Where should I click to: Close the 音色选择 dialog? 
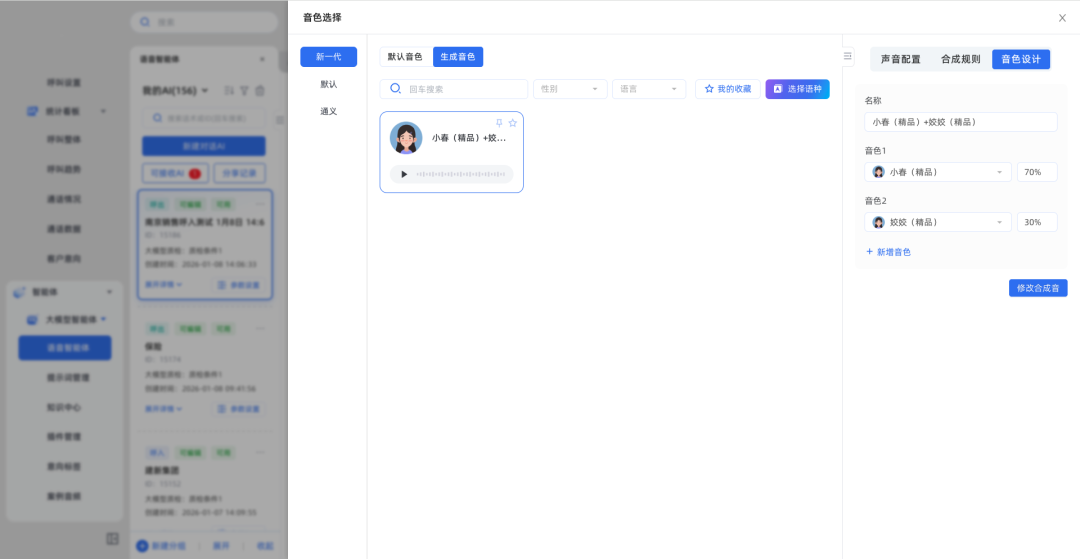point(1062,18)
